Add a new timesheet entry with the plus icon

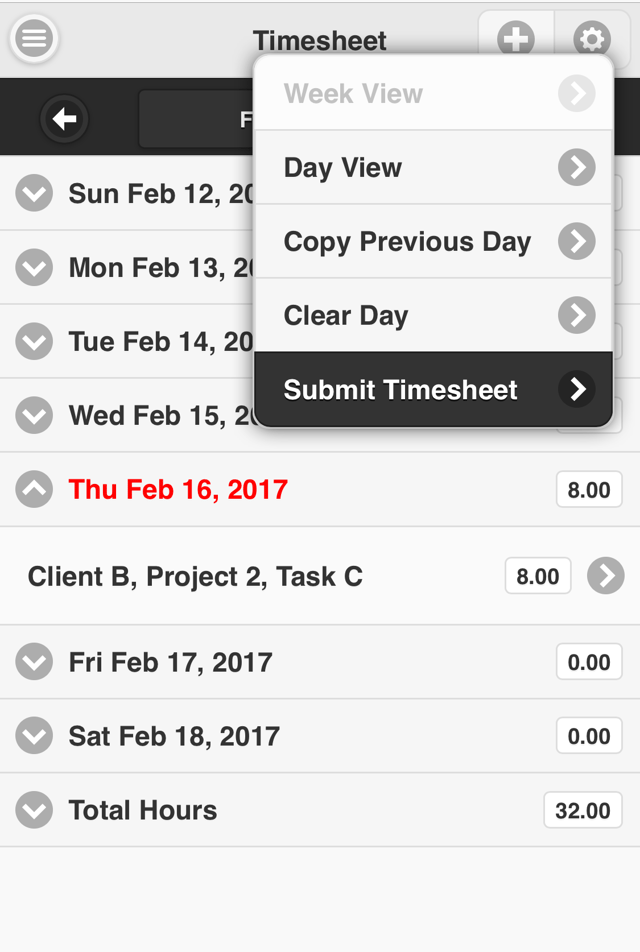[x=515, y=39]
